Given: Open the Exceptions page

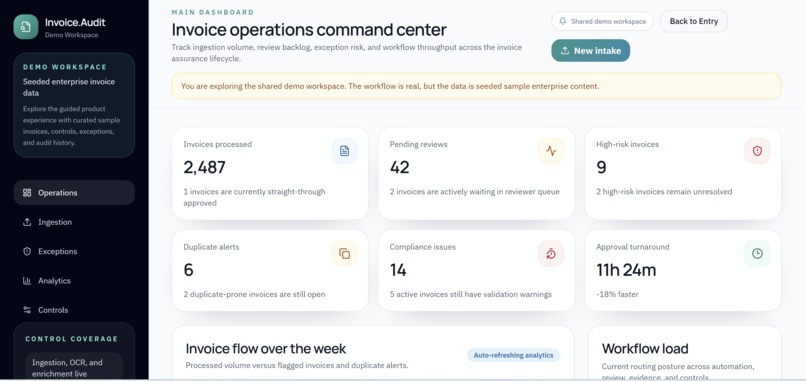Looking at the screenshot, I should click(74, 251).
